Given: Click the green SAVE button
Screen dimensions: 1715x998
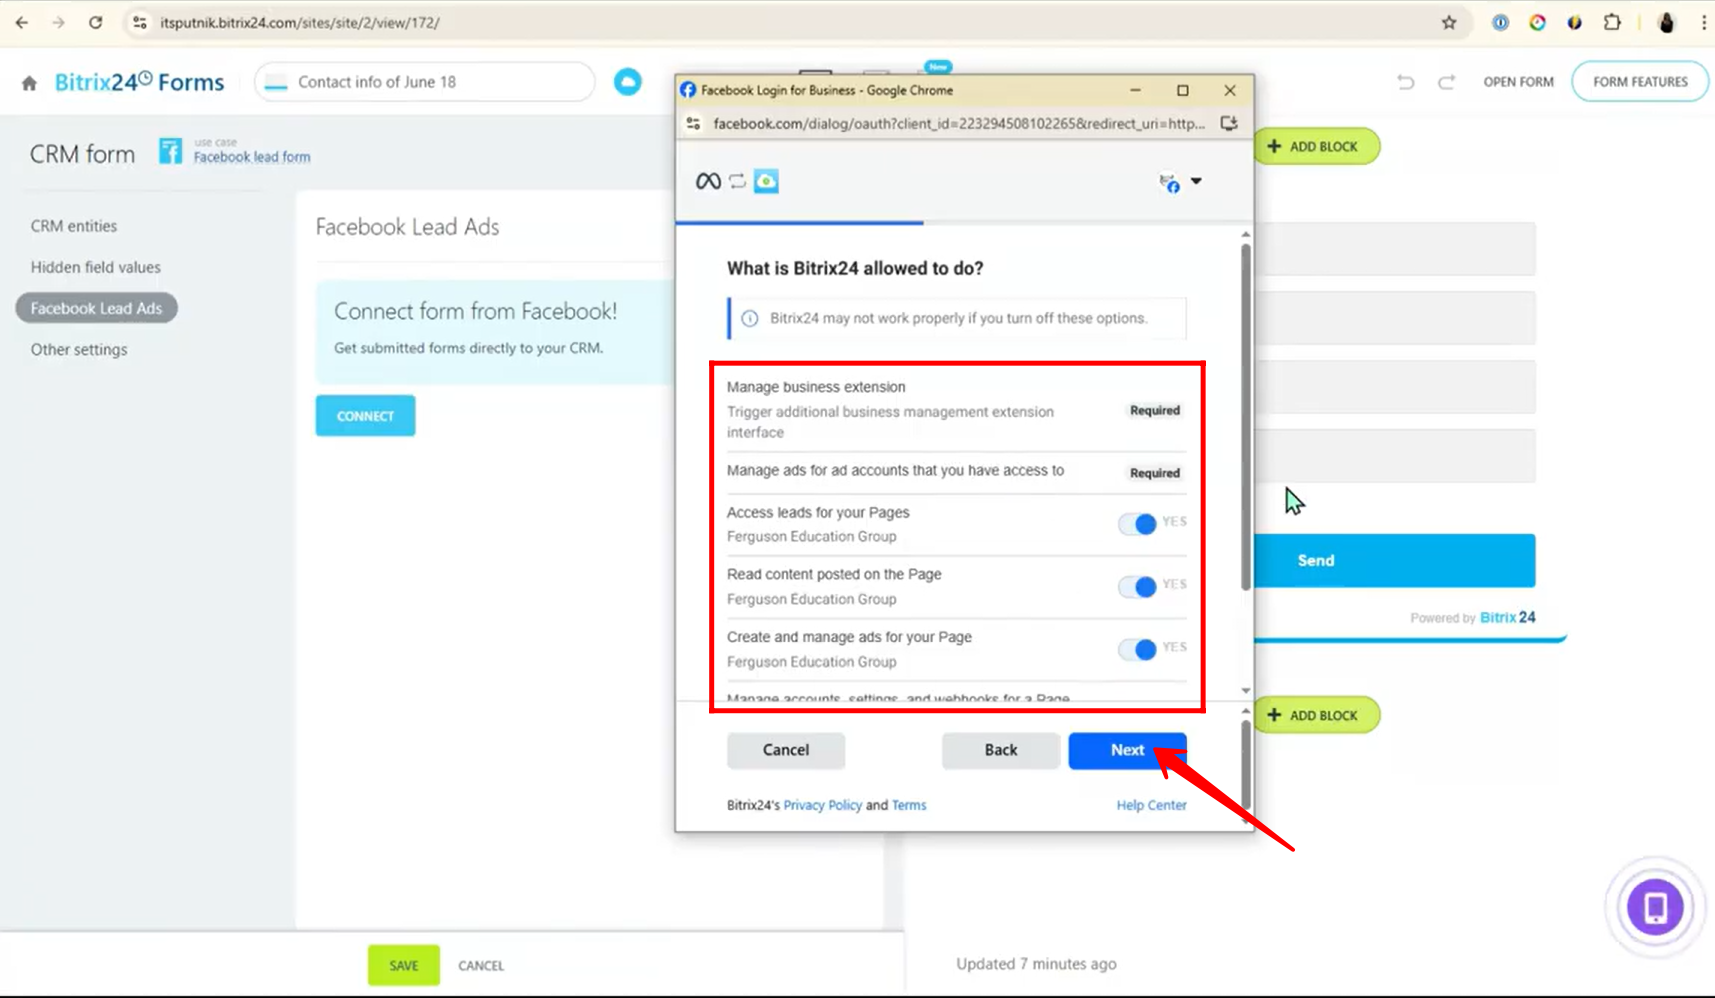Looking at the screenshot, I should pos(404,965).
